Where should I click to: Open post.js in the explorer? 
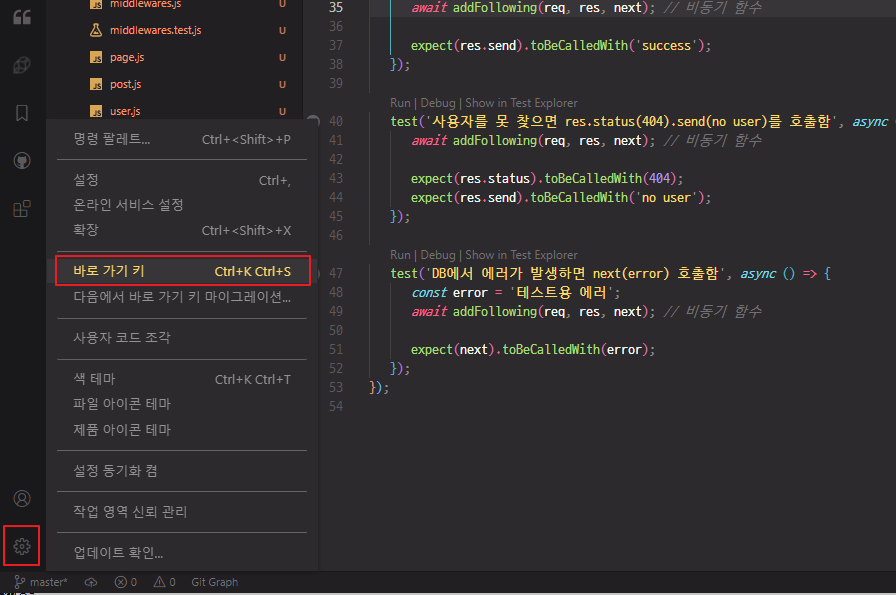(x=125, y=84)
